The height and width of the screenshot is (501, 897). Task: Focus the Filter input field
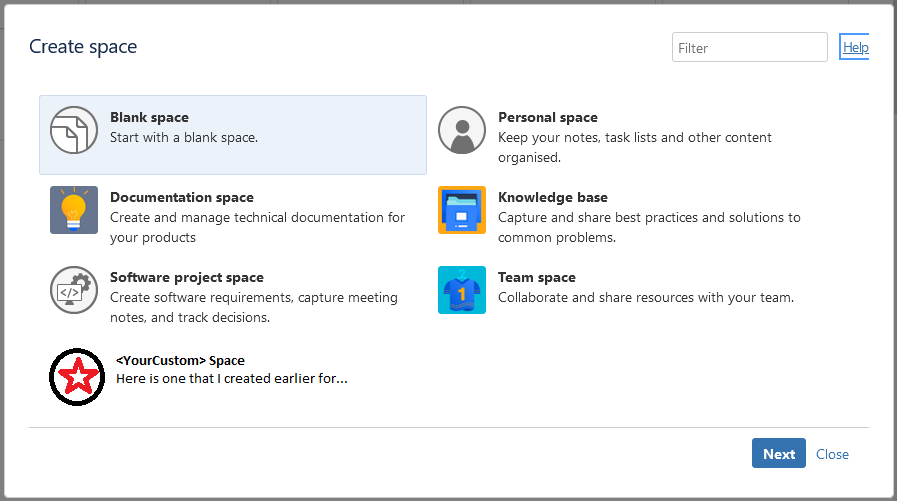749,47
